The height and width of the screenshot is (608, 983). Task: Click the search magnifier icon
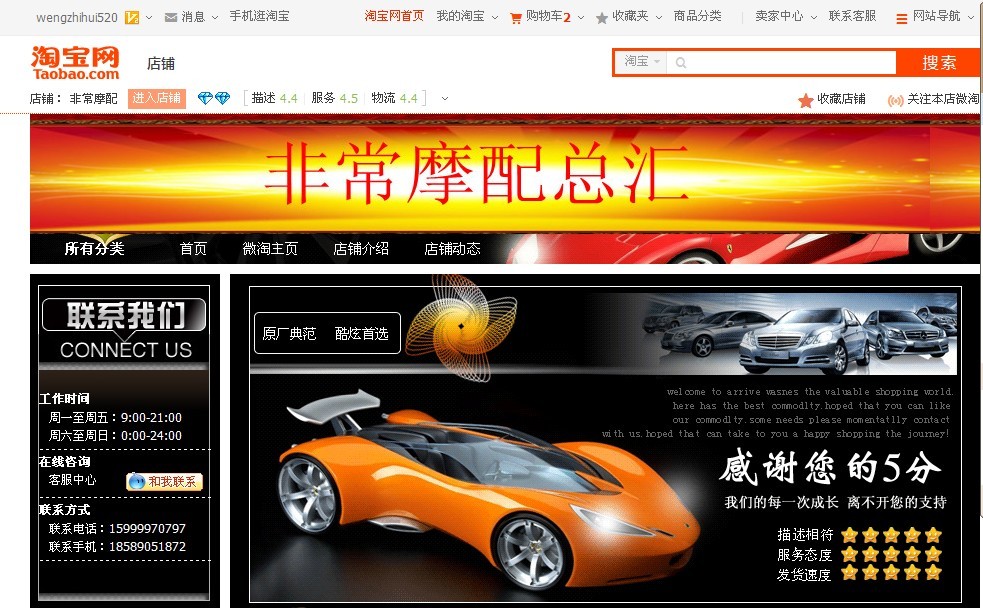tap(681, 63)
